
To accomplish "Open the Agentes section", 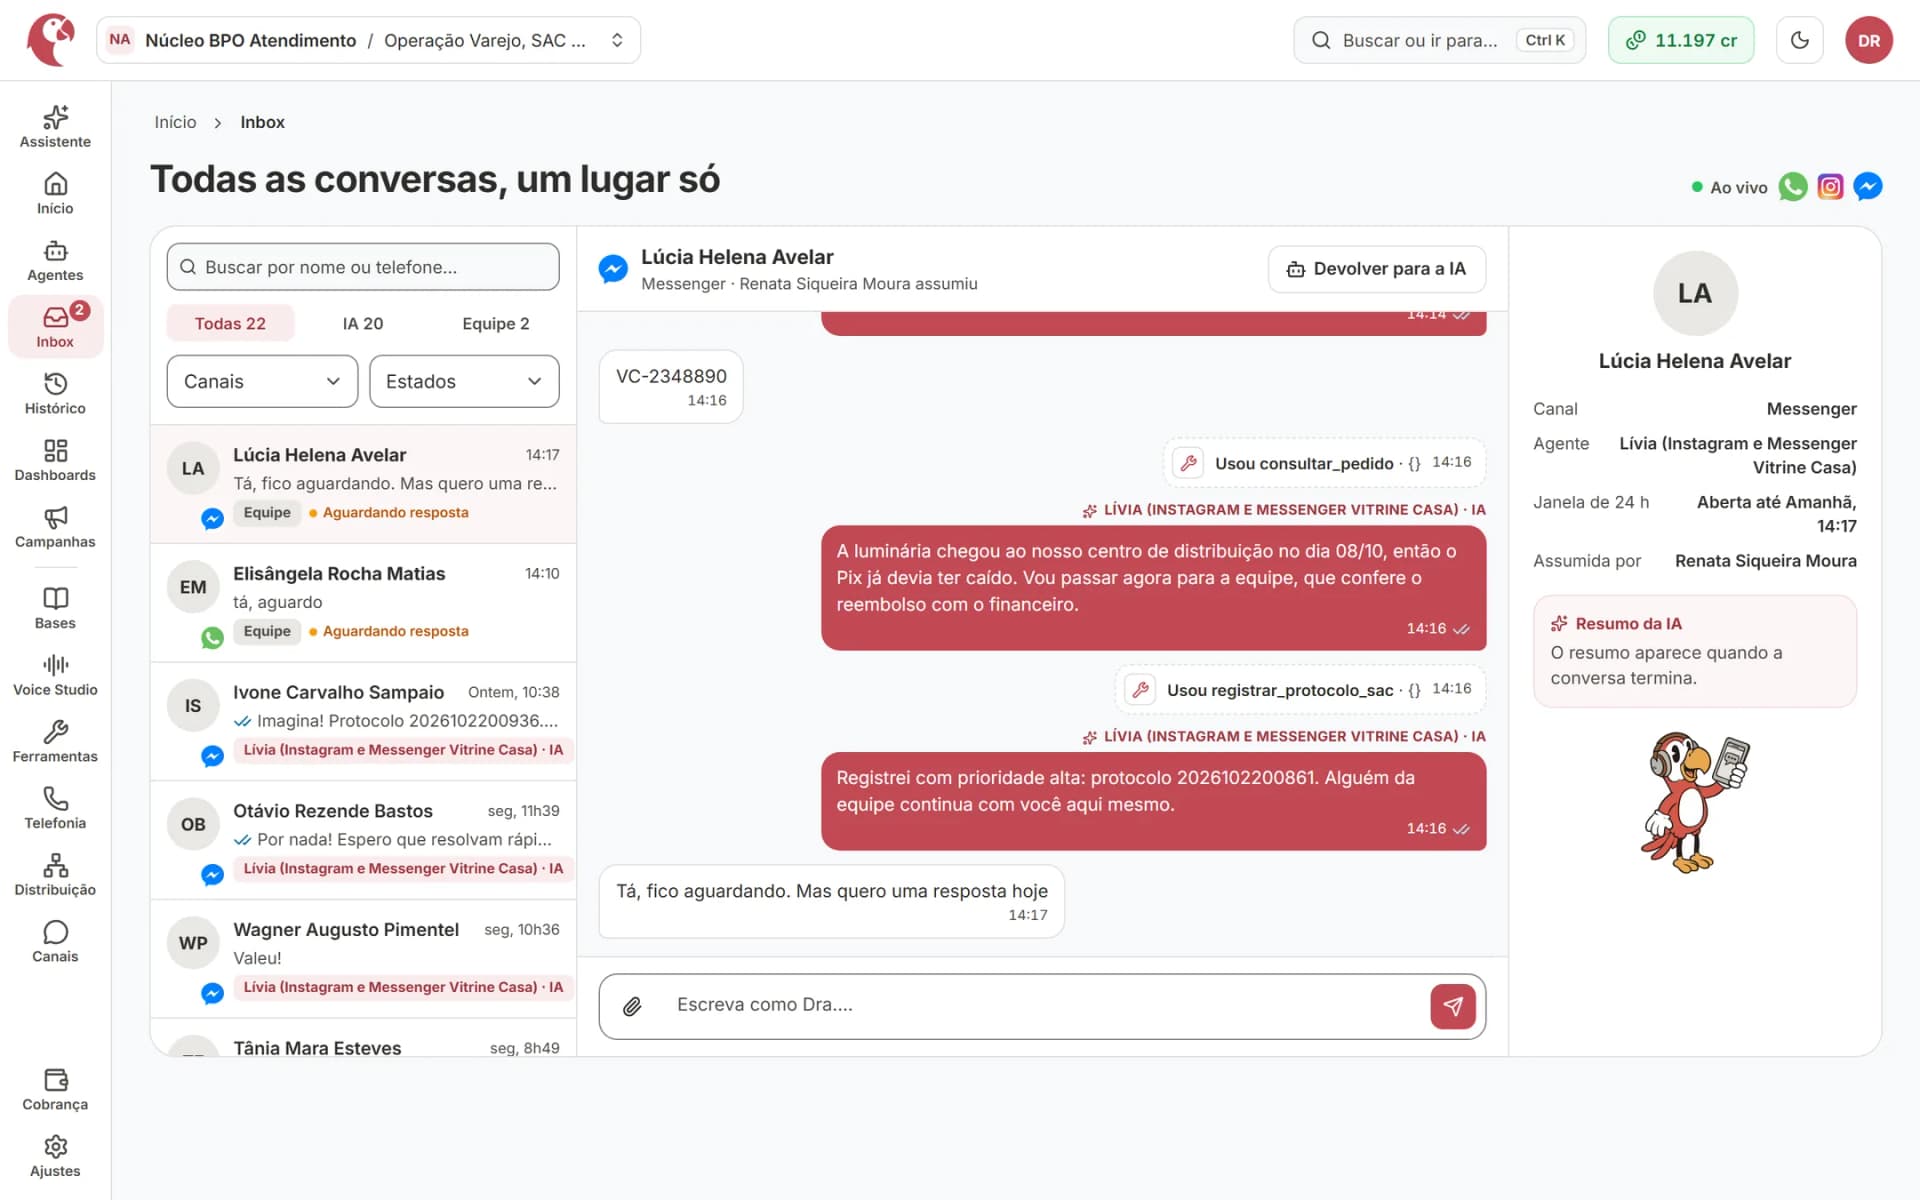I will click(x=55, y=261).
